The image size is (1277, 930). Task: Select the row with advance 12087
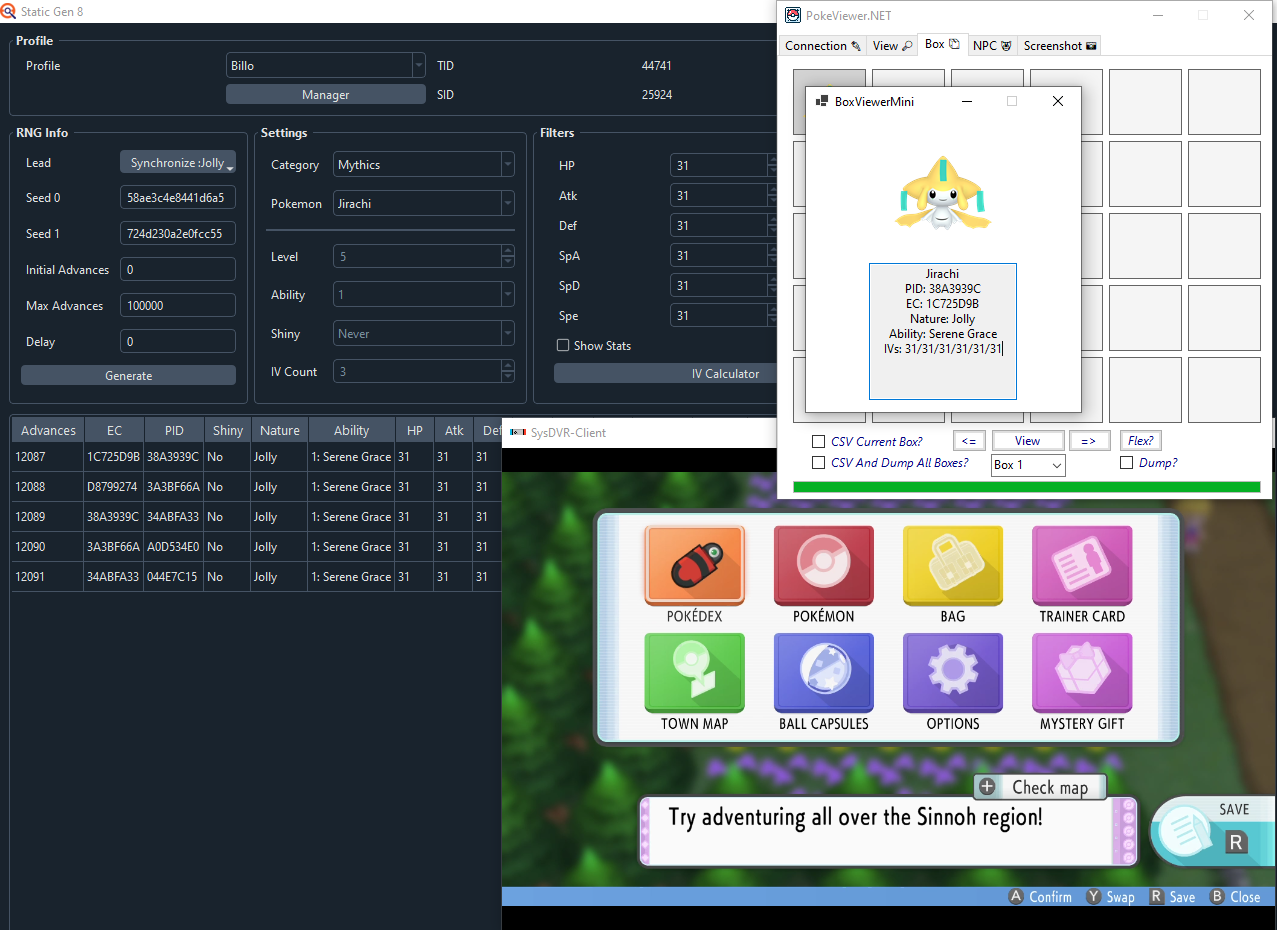pos(256,457)
